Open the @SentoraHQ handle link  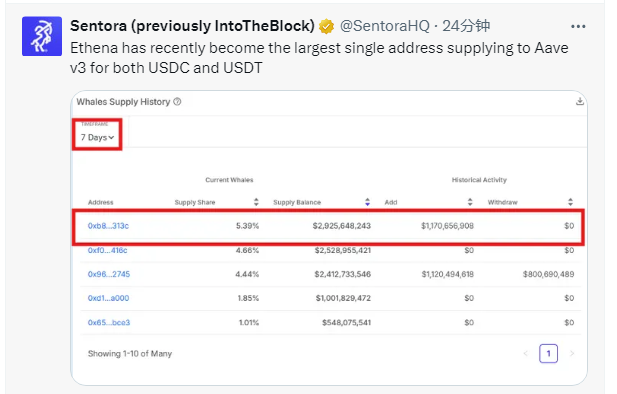point(384,26)
